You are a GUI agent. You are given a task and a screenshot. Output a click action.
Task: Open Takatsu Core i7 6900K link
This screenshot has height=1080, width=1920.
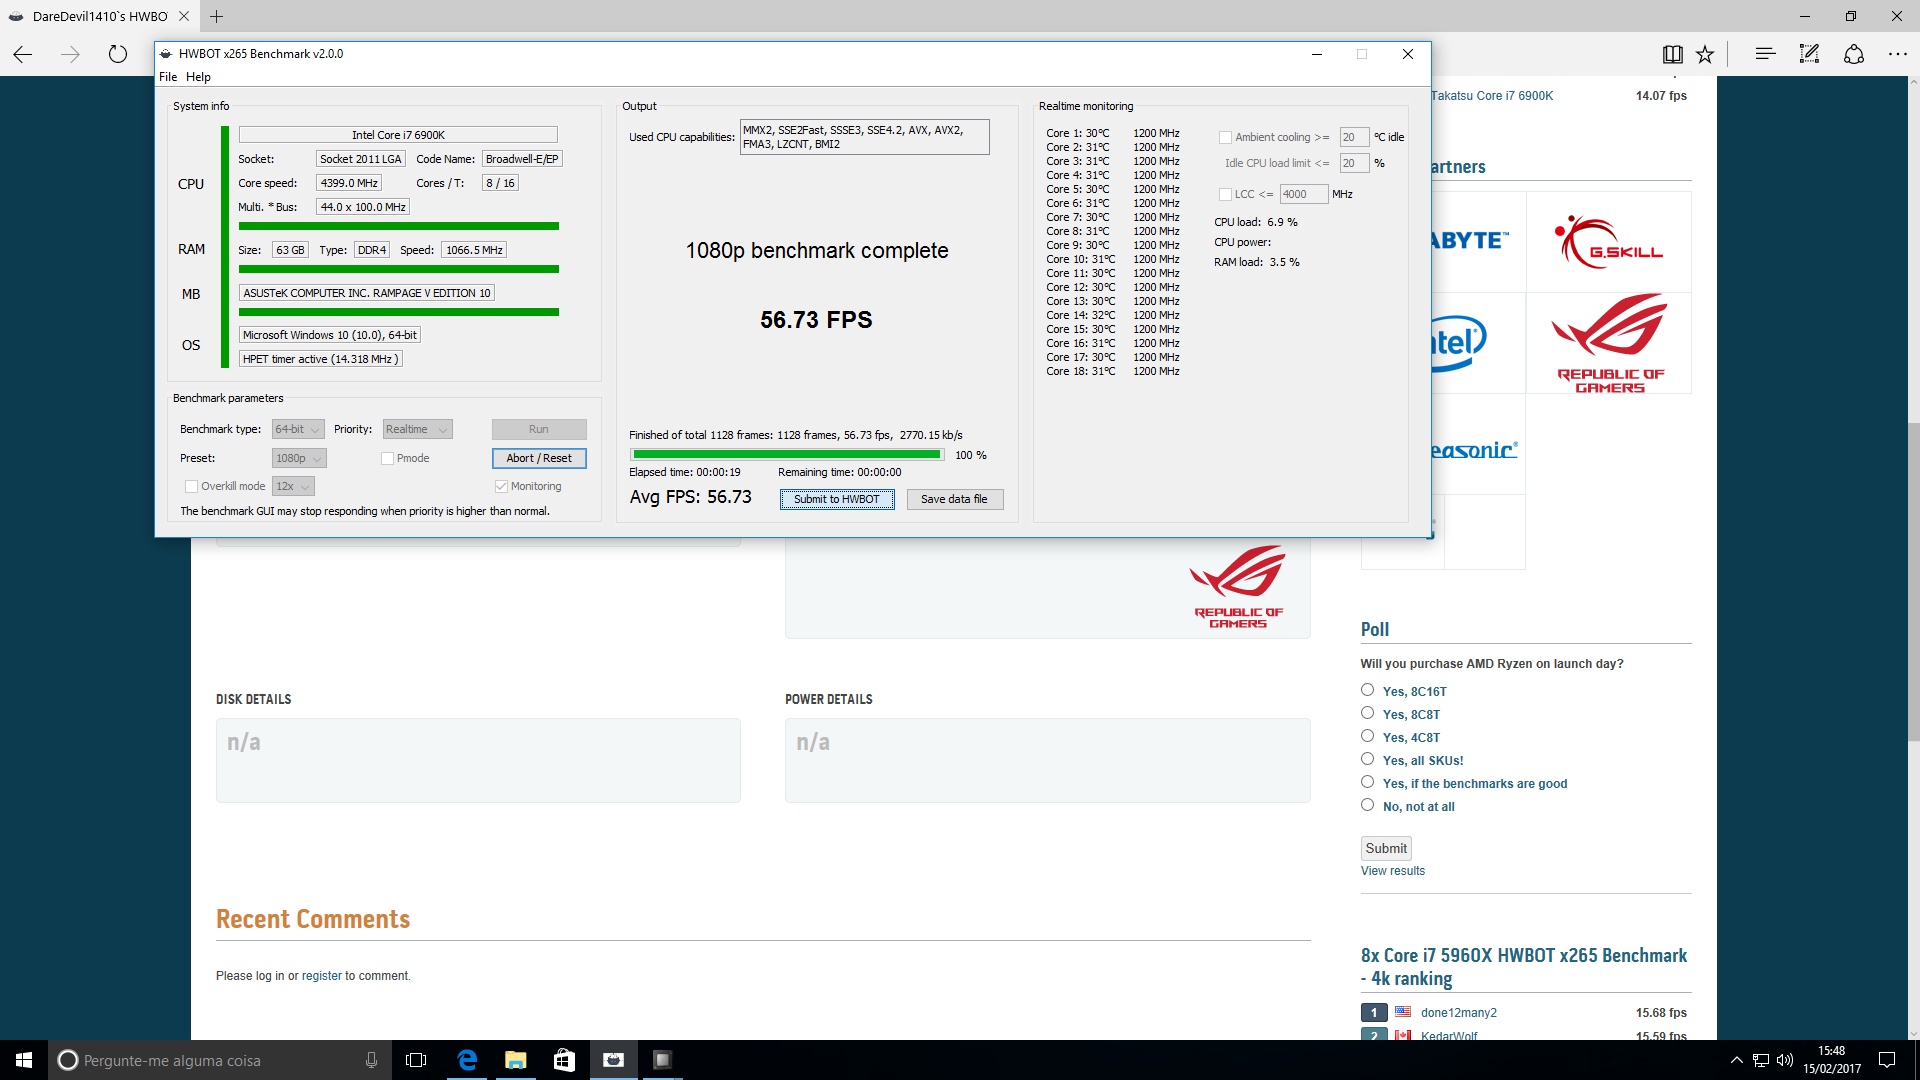pos(1492,96)
